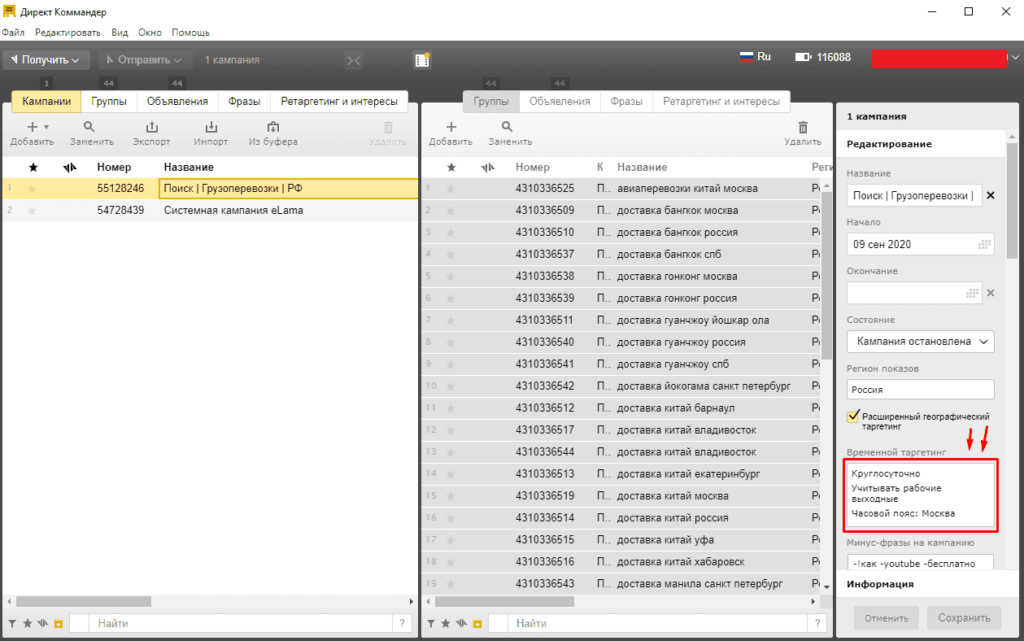
Task: Open calendar for Окончание date
Action: [972, 293]
